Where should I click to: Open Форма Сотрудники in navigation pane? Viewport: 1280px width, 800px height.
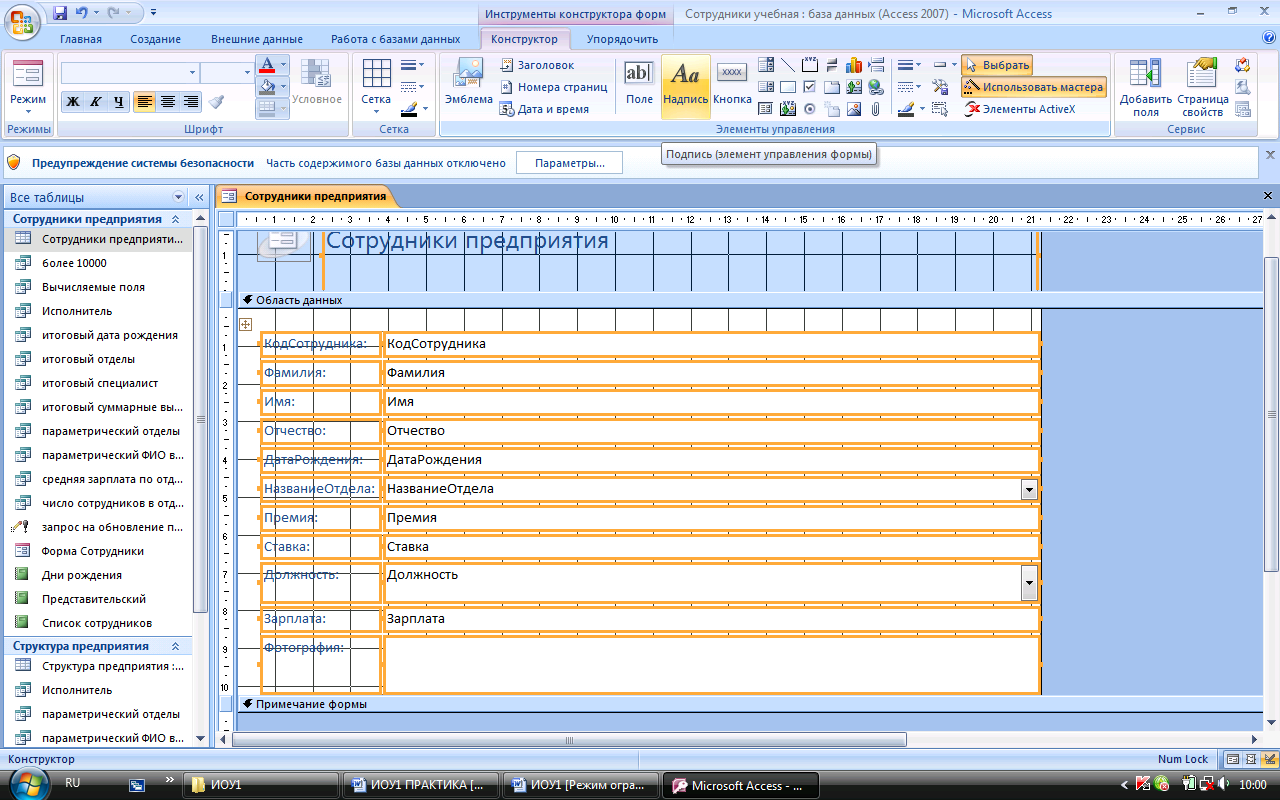click(93, 551)
